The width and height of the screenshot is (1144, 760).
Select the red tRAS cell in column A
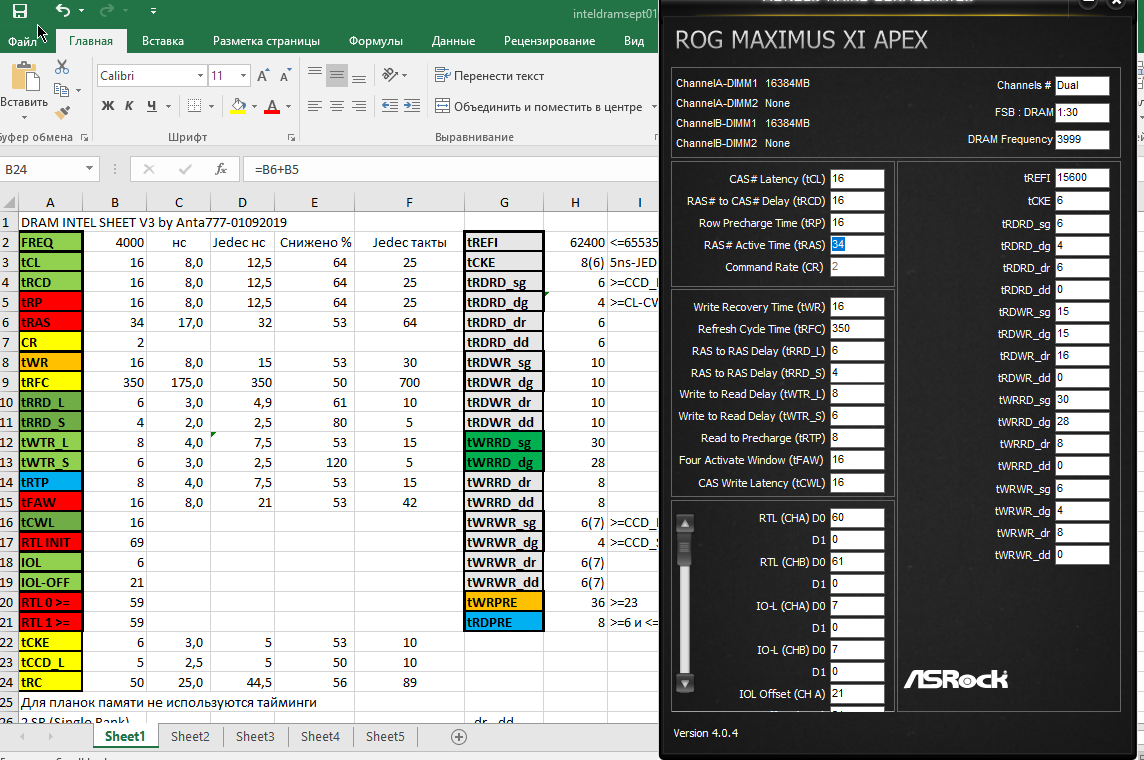[x=50, y=322]
